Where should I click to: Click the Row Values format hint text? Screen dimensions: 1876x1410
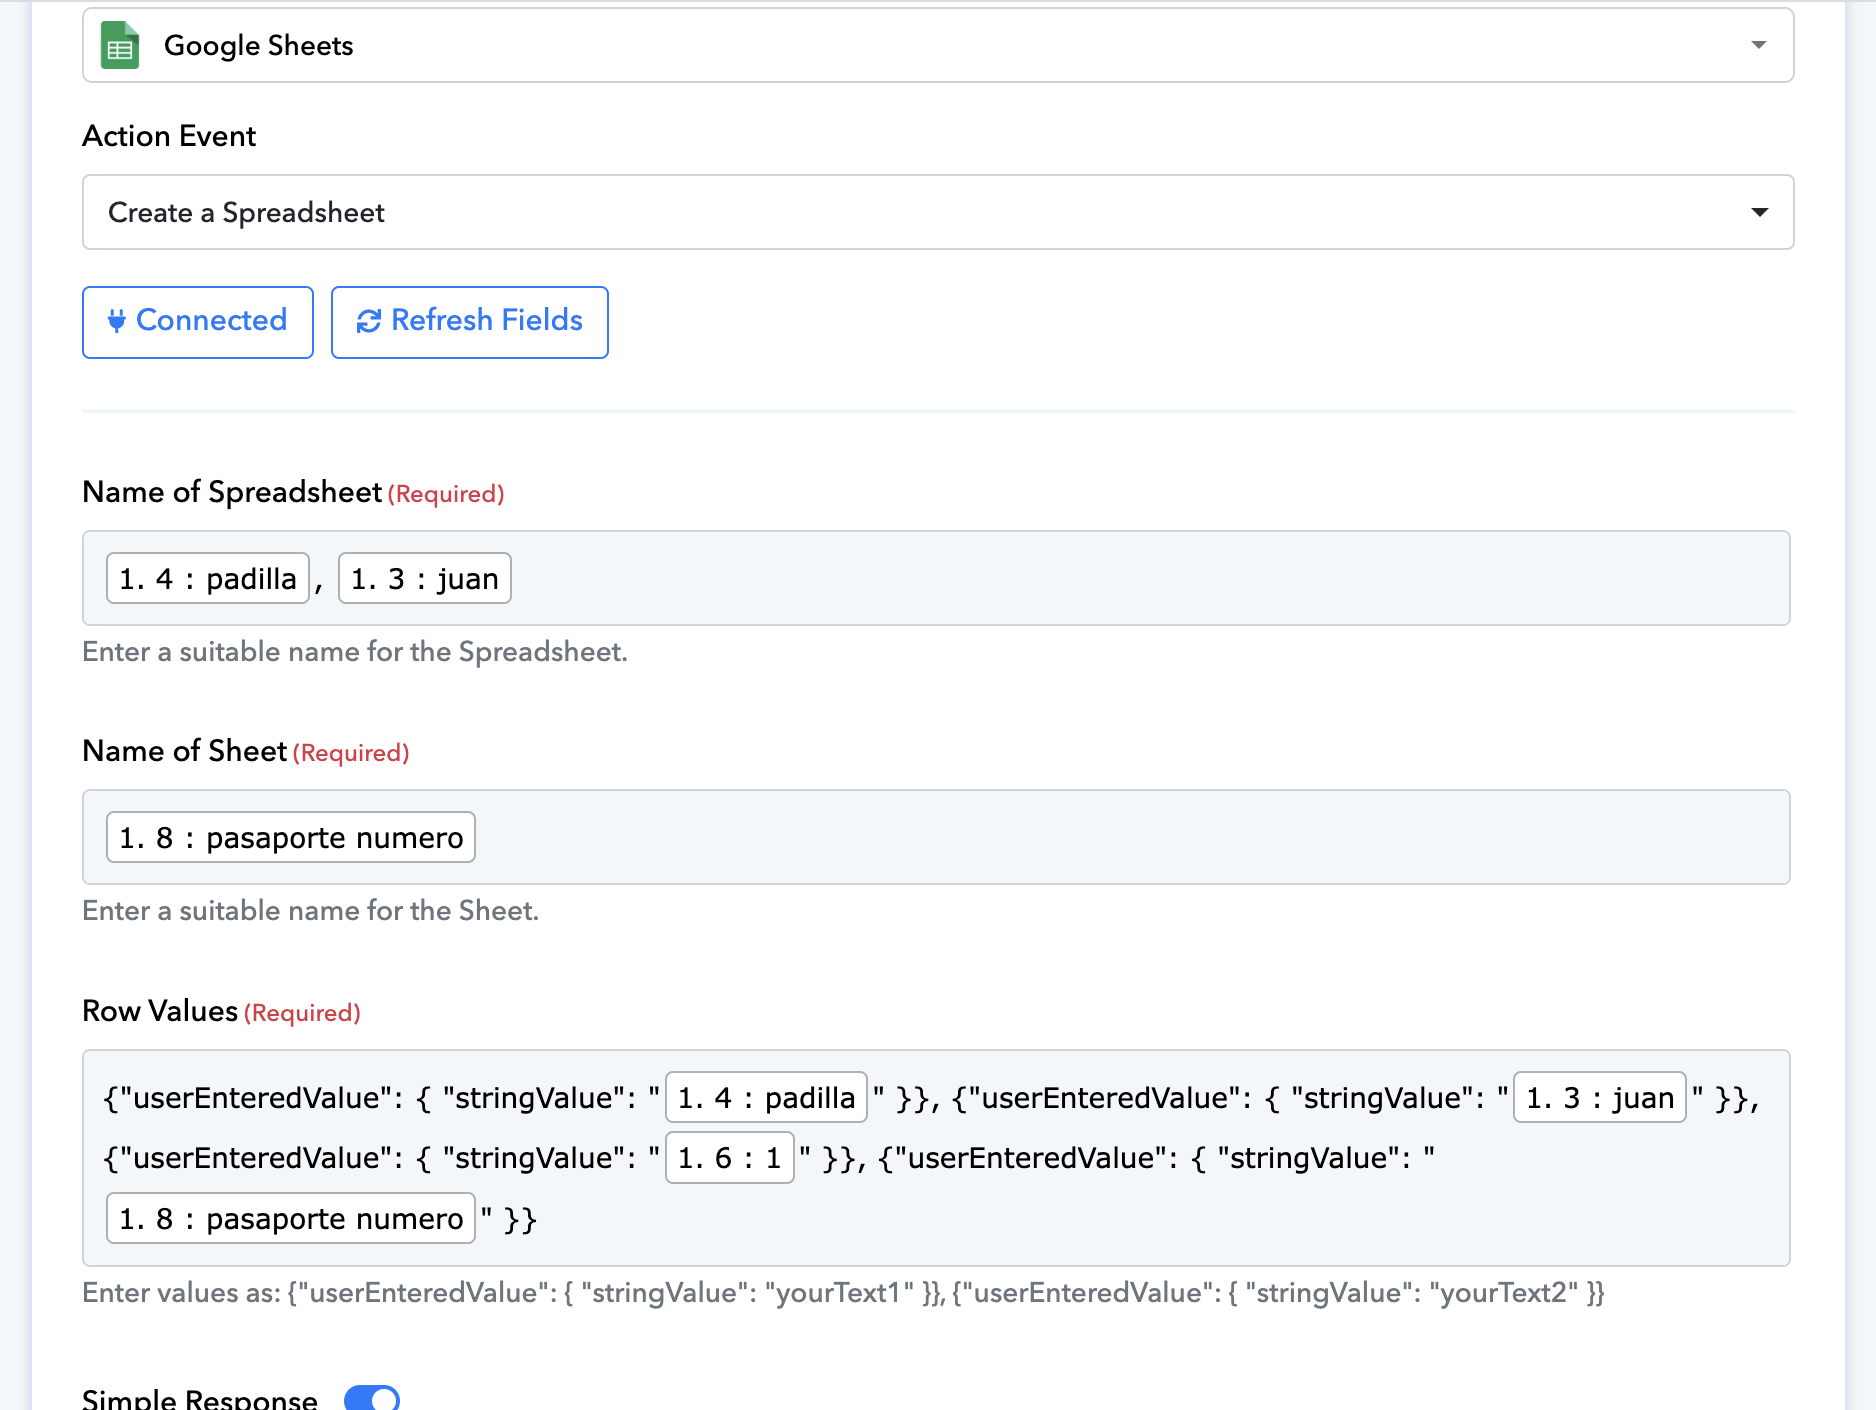(843, 1292)
